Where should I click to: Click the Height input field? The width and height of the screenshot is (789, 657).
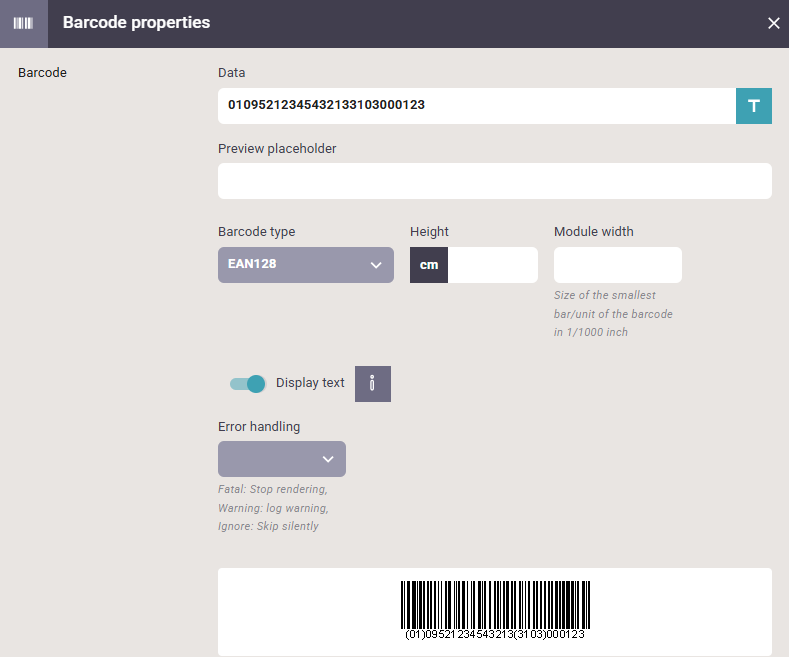492,265
